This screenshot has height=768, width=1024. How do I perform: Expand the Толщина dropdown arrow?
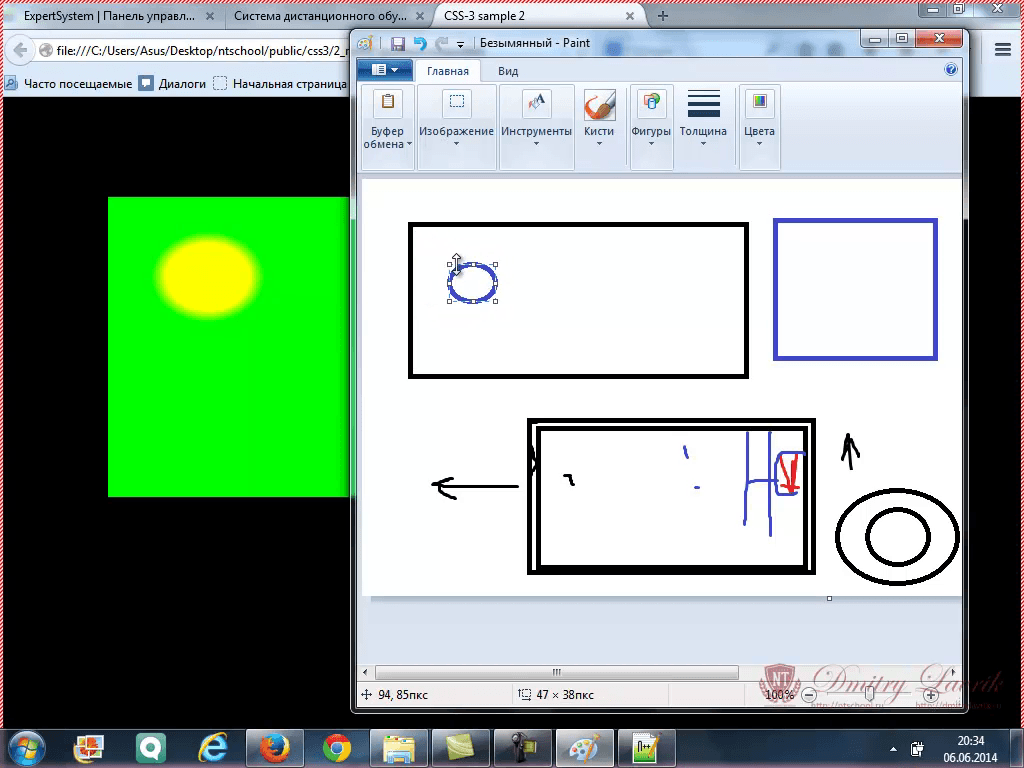click(703, 144)
